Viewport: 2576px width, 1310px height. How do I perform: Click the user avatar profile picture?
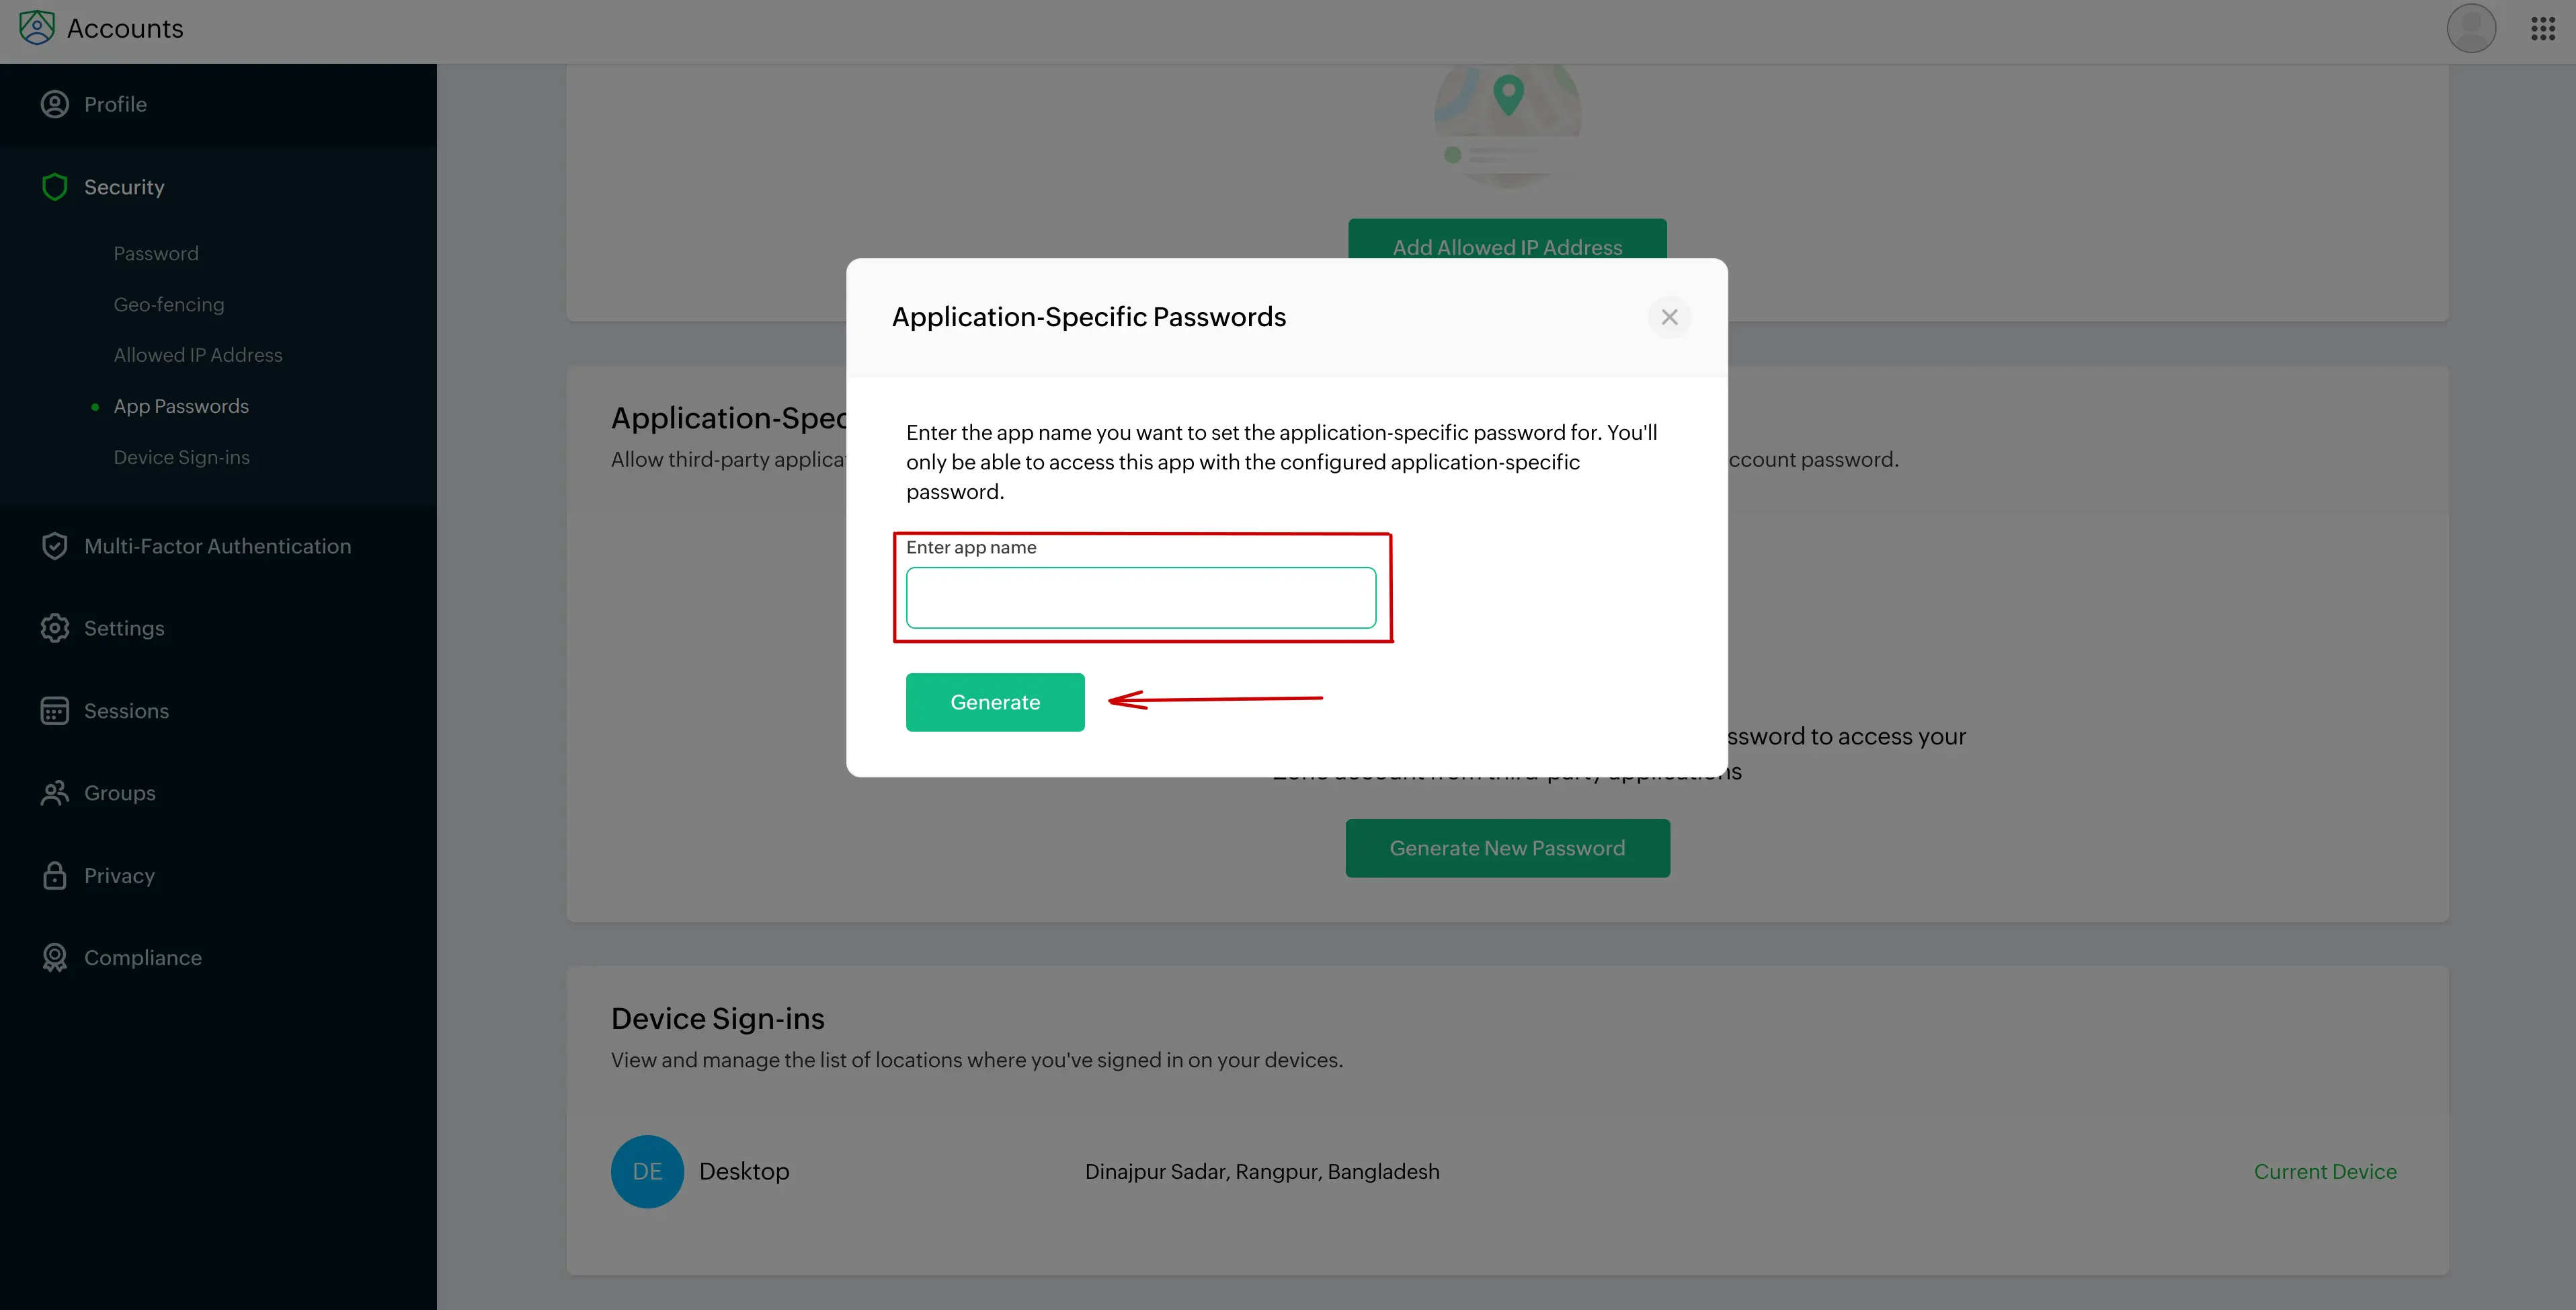click(x=2471, y=28)
